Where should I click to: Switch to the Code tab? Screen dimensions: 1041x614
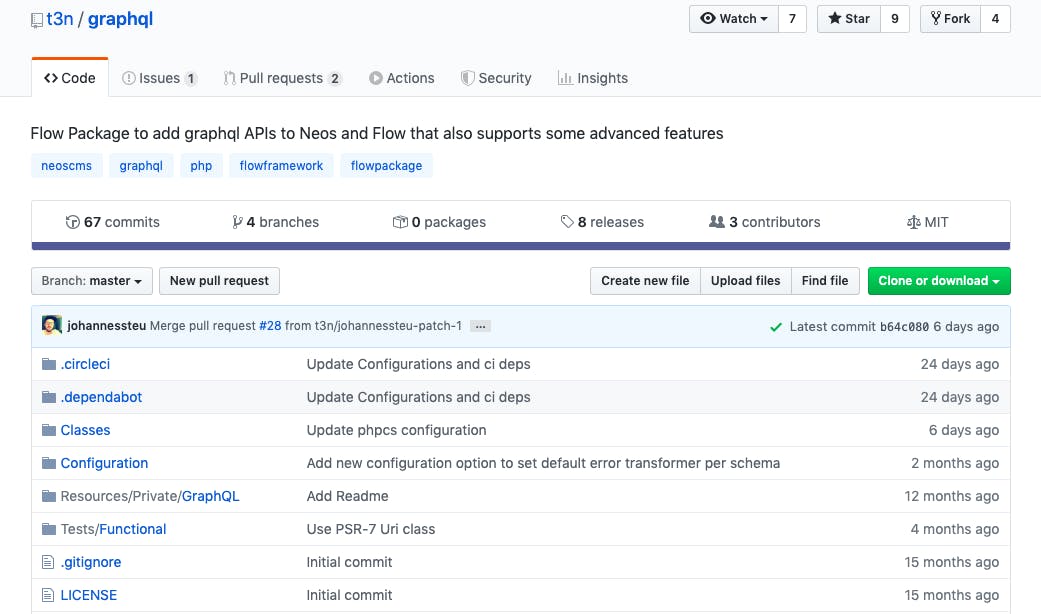click(70, 78)
